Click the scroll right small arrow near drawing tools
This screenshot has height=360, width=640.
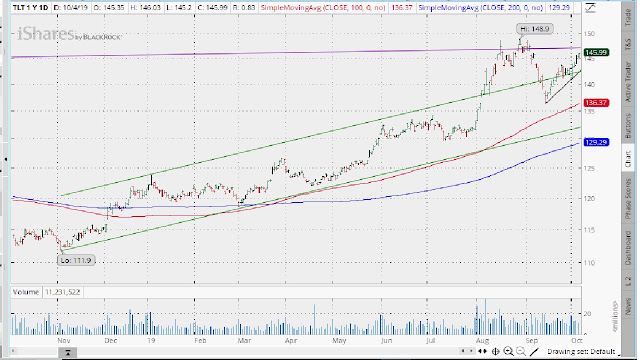click(471, 351)
